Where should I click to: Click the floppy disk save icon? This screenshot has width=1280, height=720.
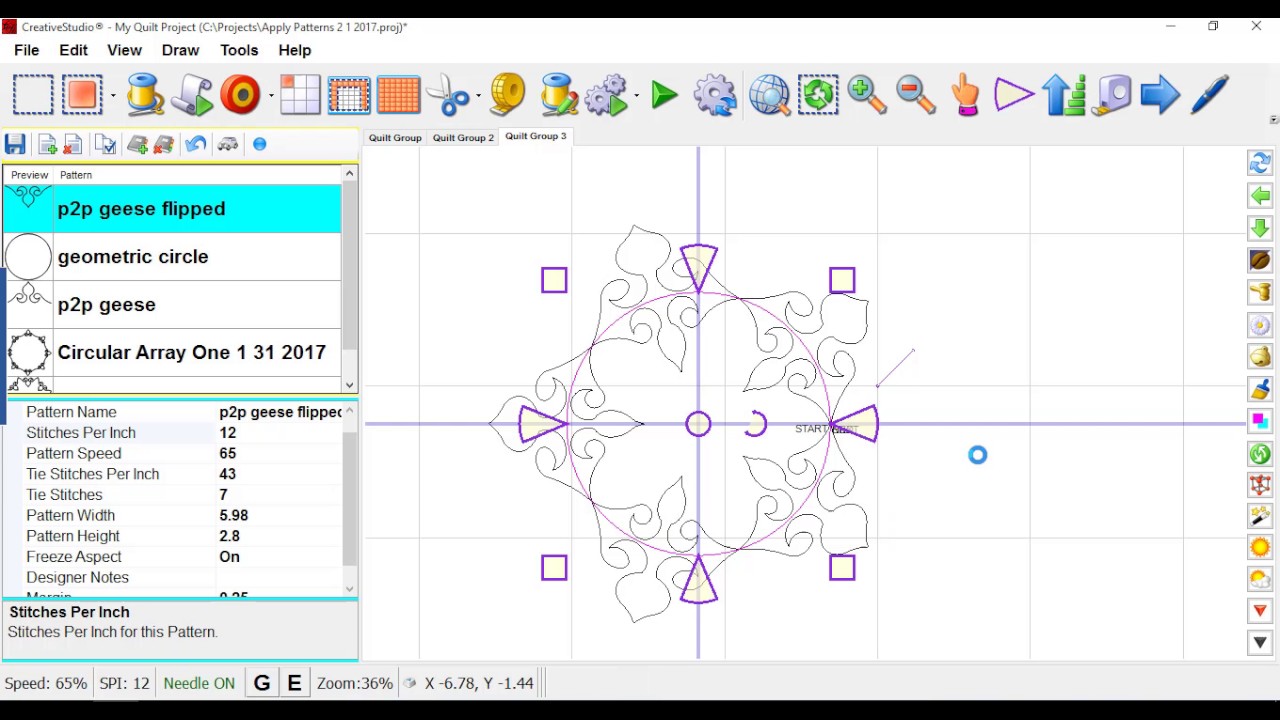[x=15, y=145]
